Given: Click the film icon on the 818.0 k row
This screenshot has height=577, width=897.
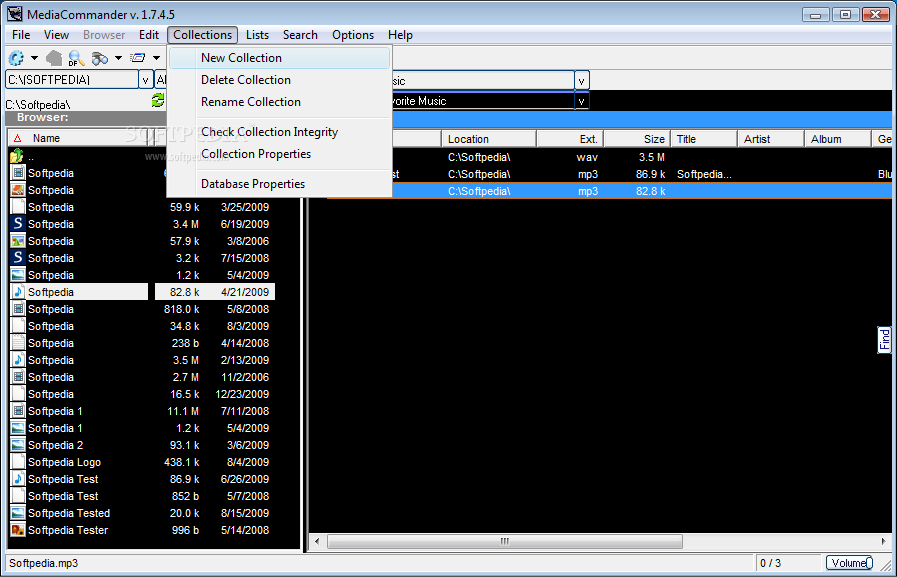Looking at the screenshot, I should tap(18, 309).
